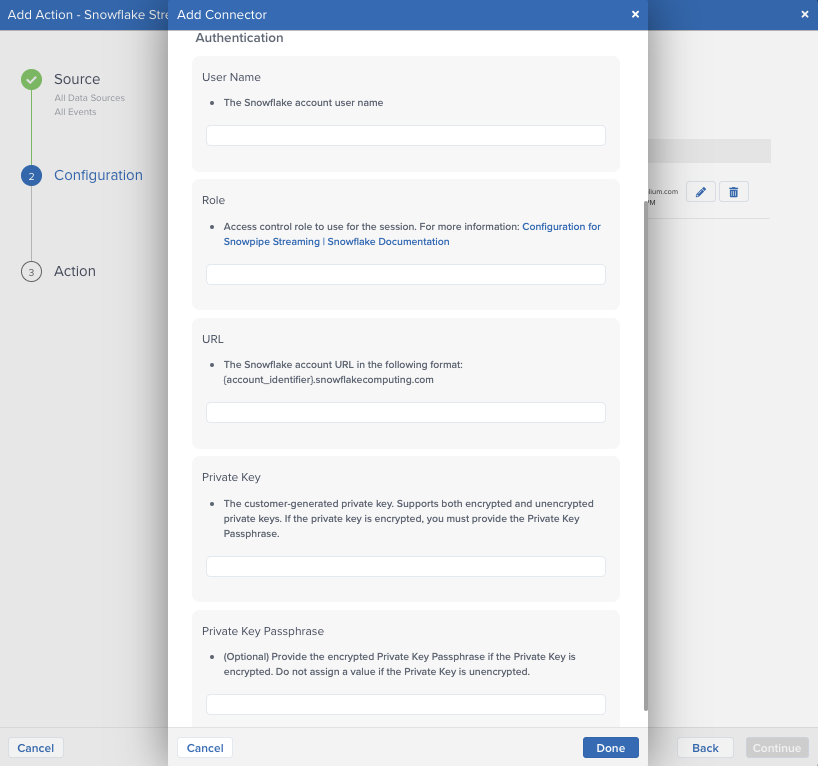The height and width of the screenshot is (766, 818).
Task: Click the Continue button
Action: click(x=776, y=748)
